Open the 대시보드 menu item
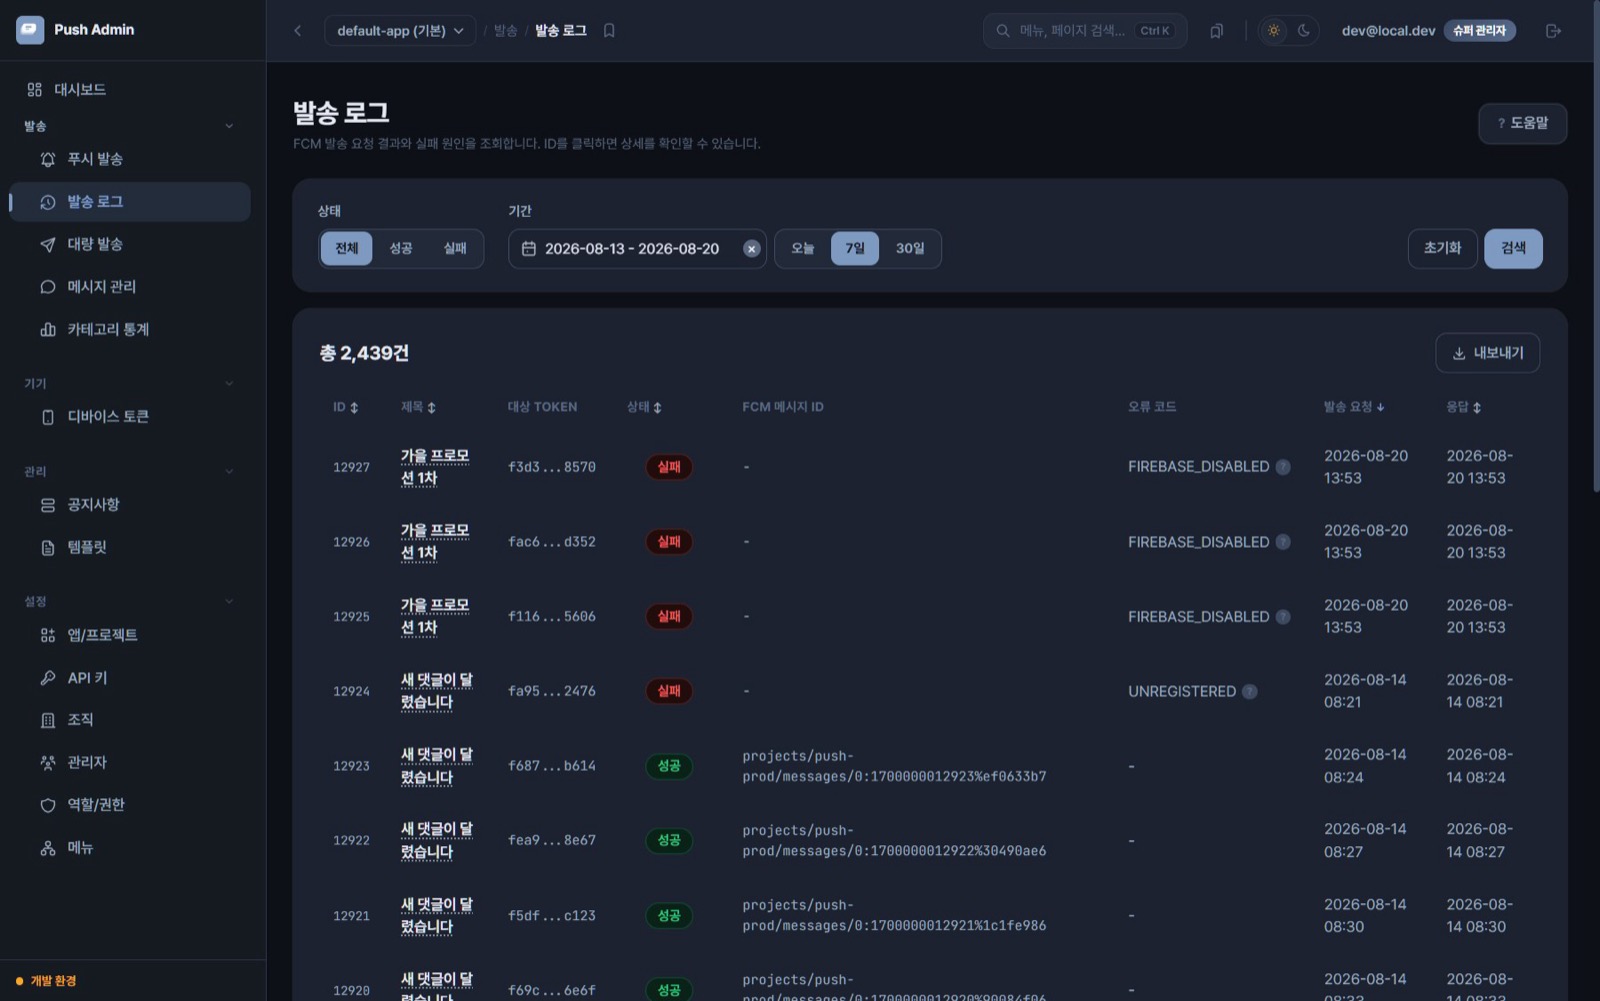The height and width of the screenshot is (1001, 1600). tap(130, 90)
